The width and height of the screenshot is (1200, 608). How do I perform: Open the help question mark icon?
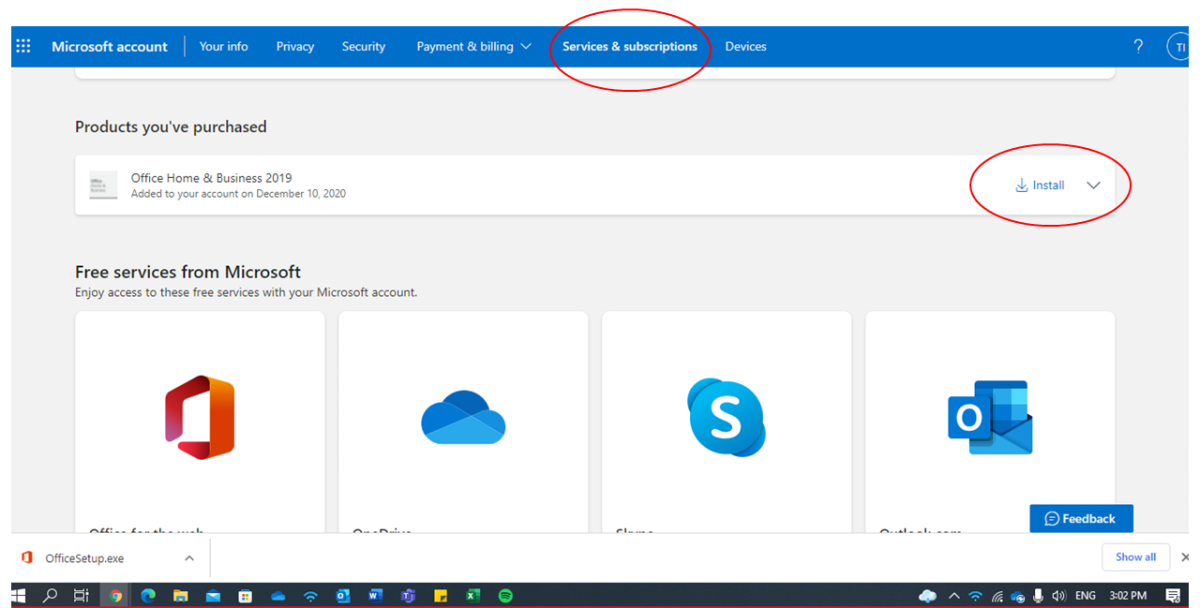tap(1138, 46)
